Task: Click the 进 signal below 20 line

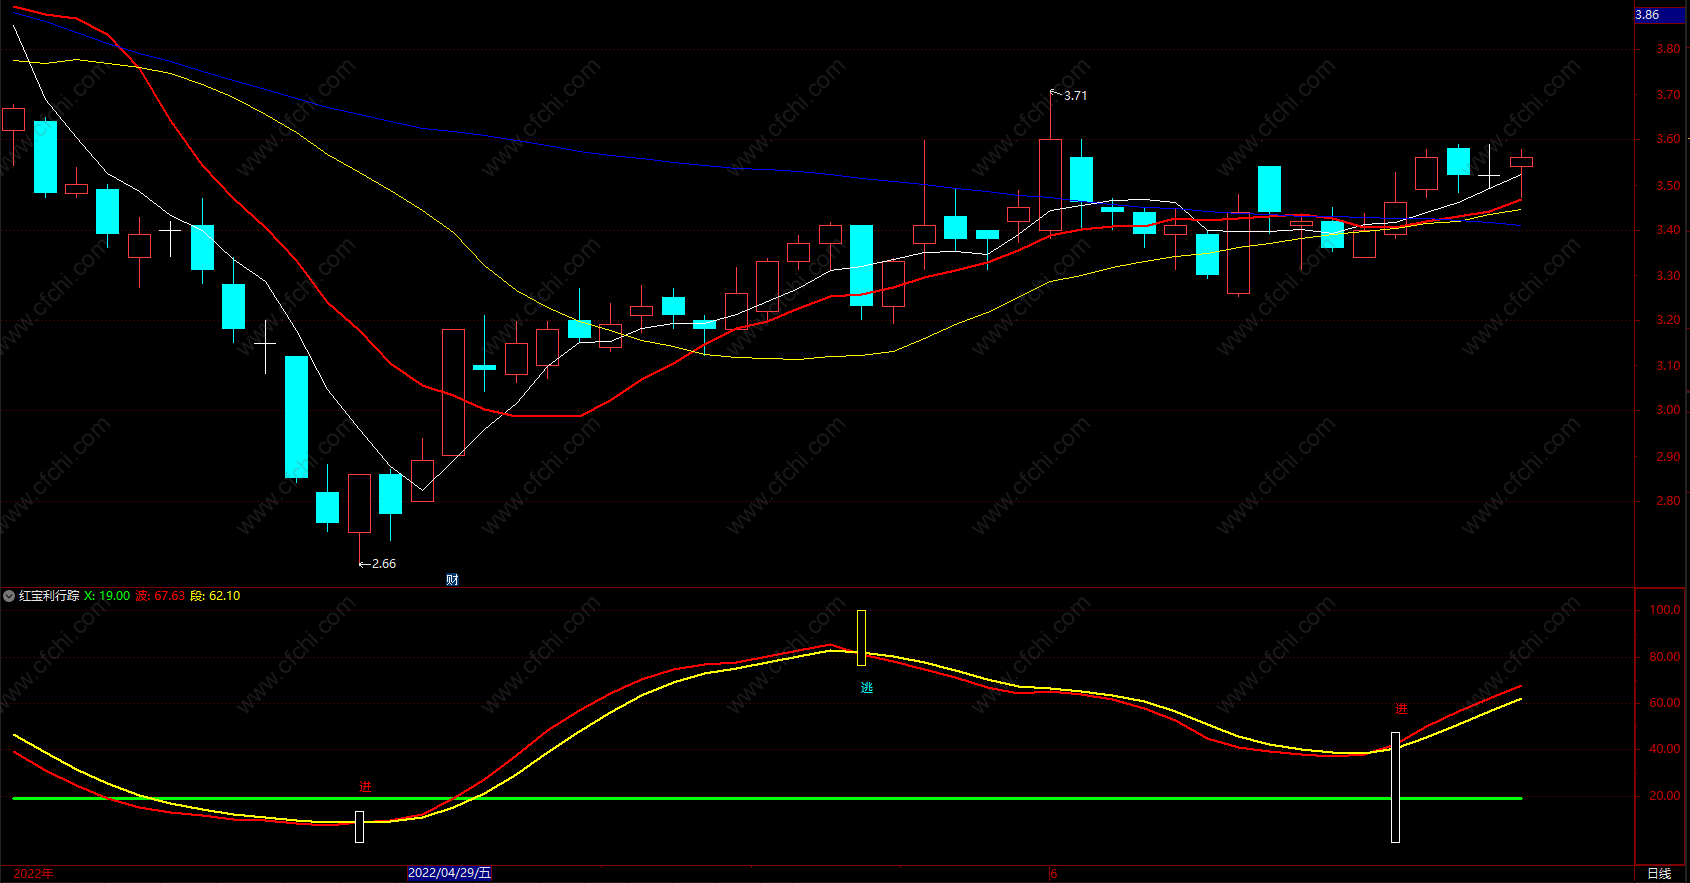Action: click(x=365, y=787)
